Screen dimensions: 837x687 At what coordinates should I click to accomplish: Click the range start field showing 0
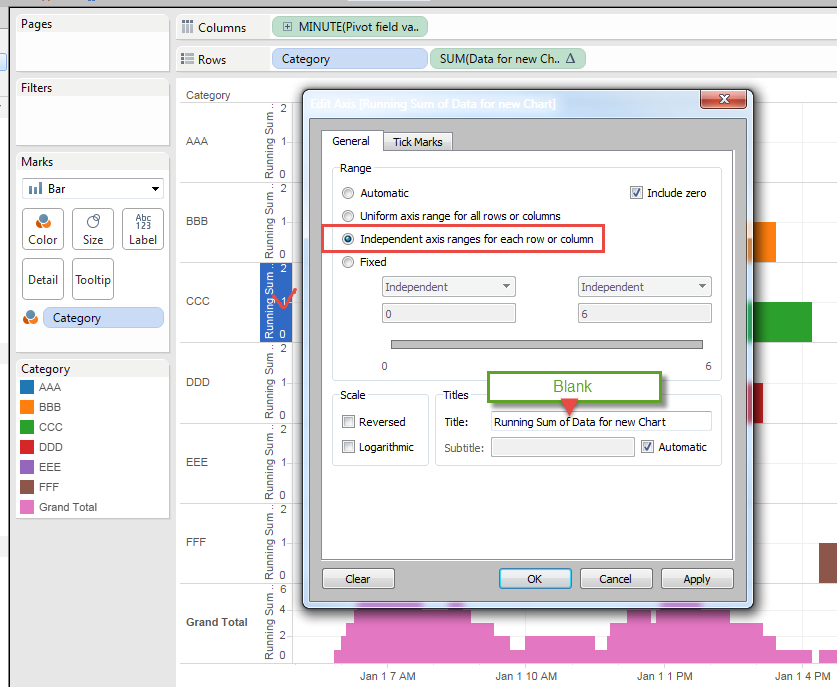pyautogui.click(x=448, y=313)
